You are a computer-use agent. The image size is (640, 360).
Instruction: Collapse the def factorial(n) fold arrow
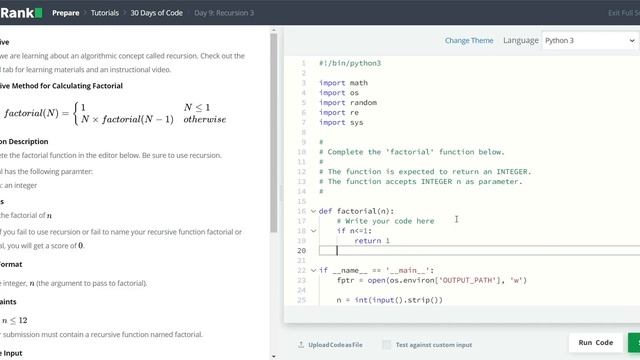point(313,211)
